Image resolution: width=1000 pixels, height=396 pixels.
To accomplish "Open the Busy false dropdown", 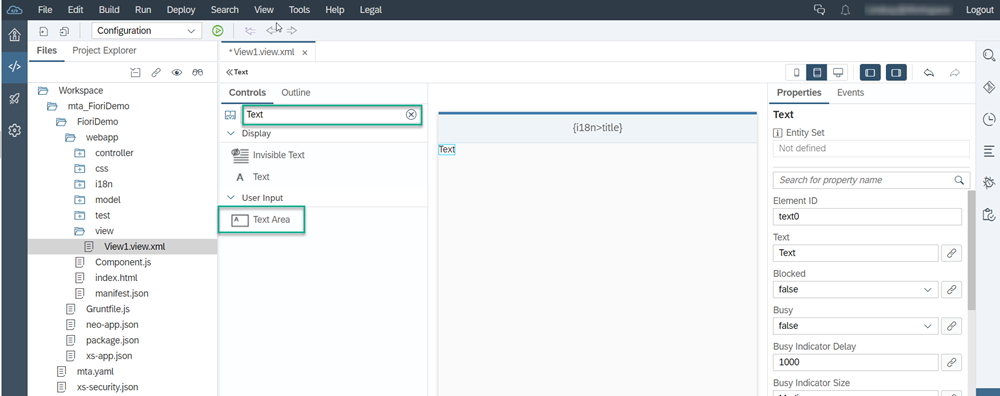I will (855, 326).
